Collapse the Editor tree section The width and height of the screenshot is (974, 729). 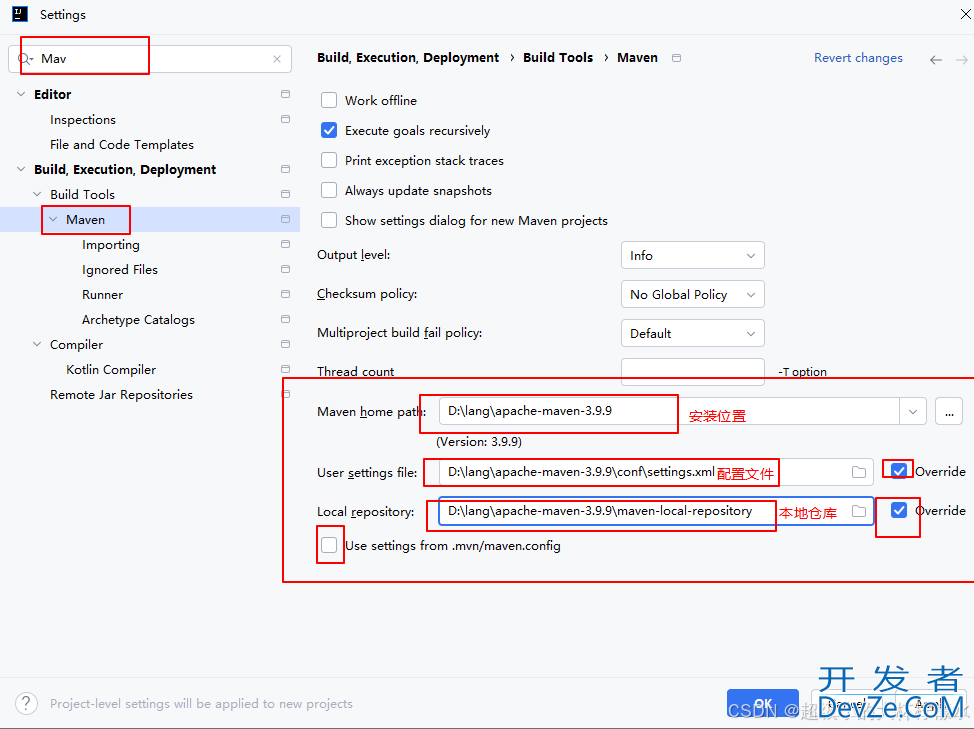pyautogui.click(x=21, y=94)
